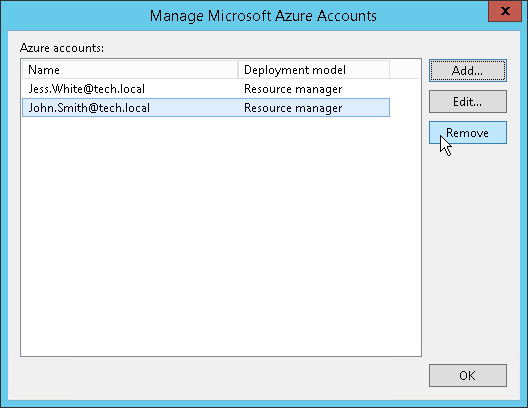Click Resource manager cell for John.Smith
The image size is (528, 408).
click(293, 108)
